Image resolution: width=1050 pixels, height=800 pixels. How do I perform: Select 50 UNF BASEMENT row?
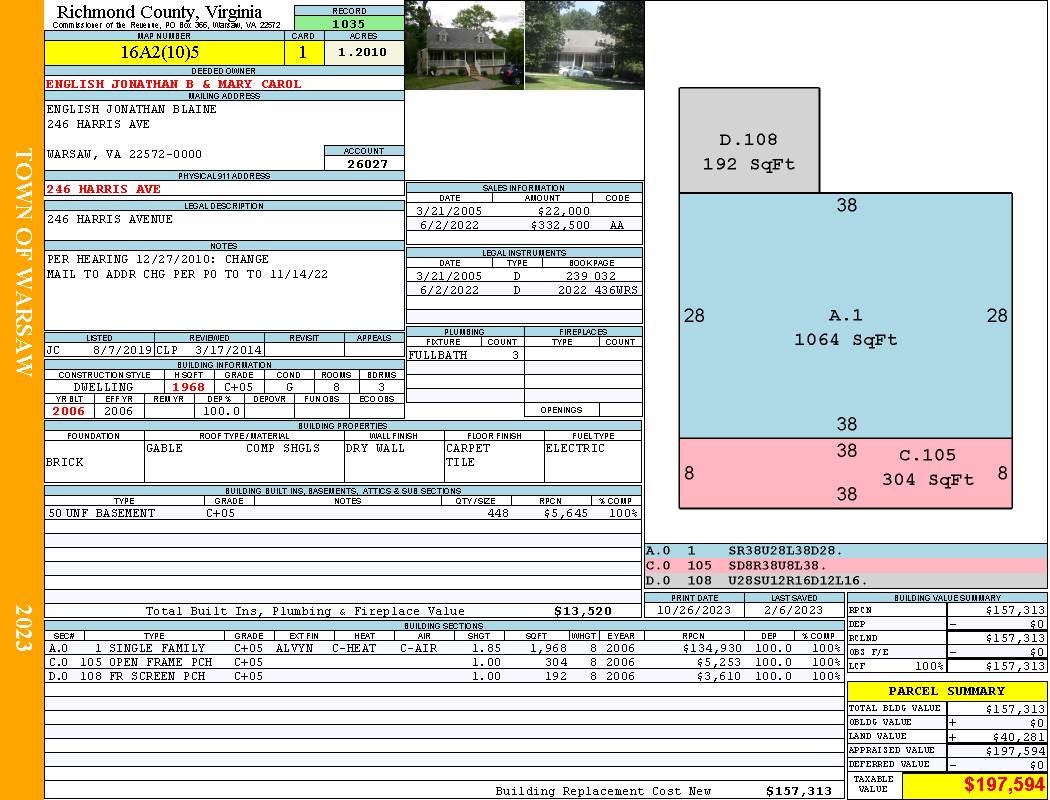(x=343, y=513)
